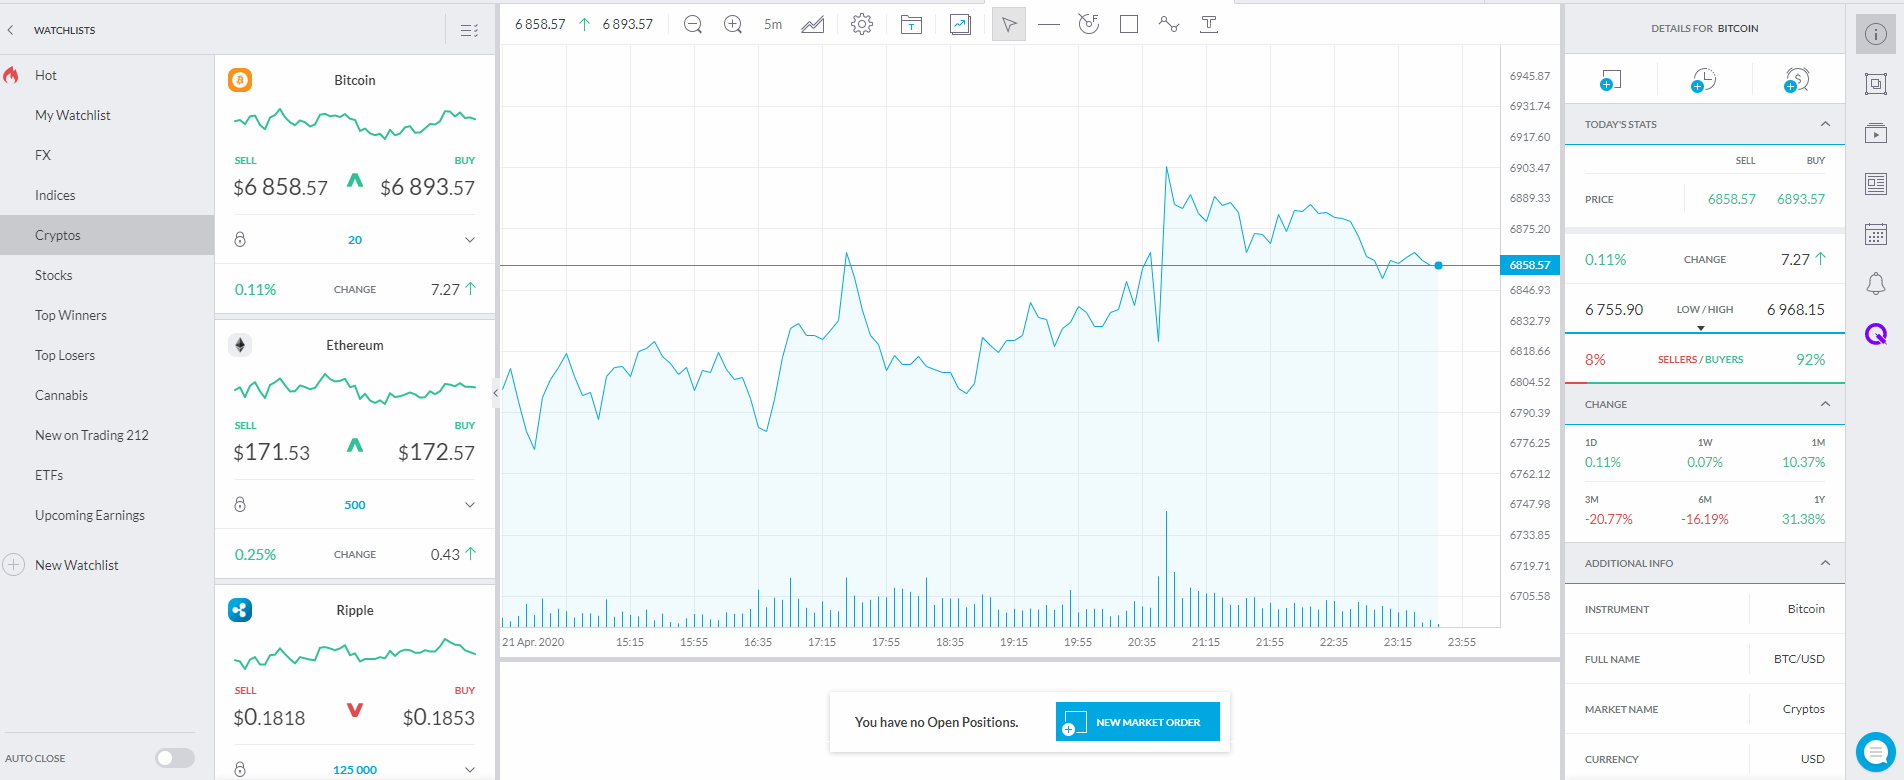Open Upcoming Earnings list
This screenshot has height=780, width=1904.
[90, 515]
